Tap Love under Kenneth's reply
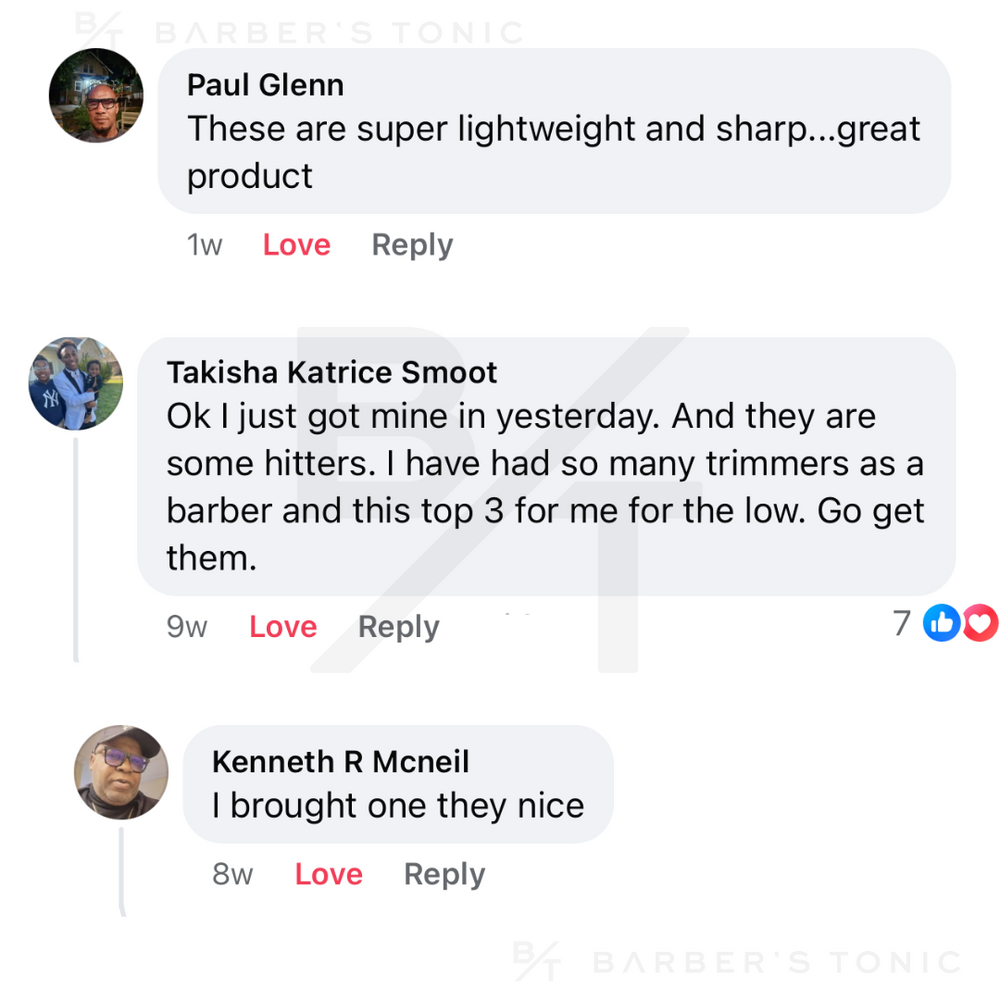1000x1000 pixels. pyautogui.click(x=328, y=874)
